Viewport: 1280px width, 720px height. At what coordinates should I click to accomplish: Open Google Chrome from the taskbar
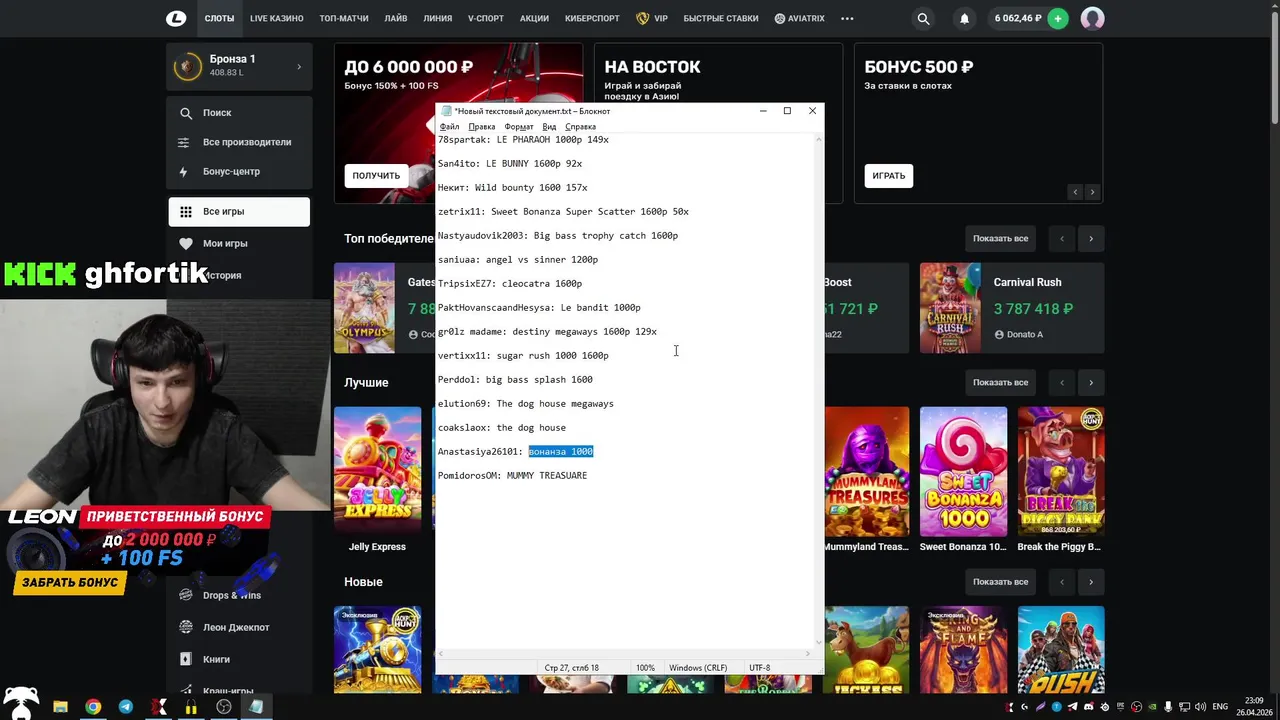coord(93,707)
